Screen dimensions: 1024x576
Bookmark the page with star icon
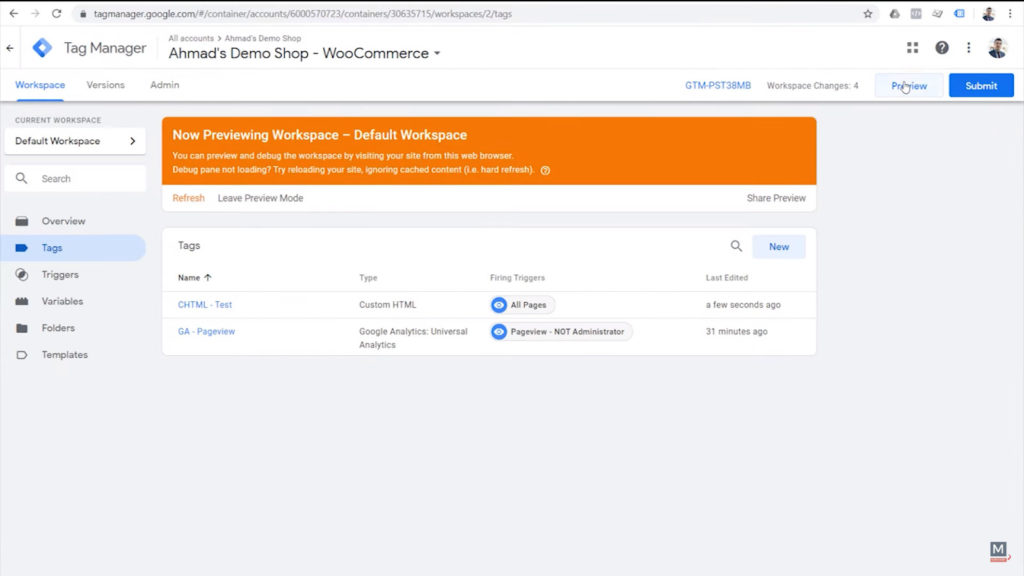pyautogui.click(x=867, y=14)
